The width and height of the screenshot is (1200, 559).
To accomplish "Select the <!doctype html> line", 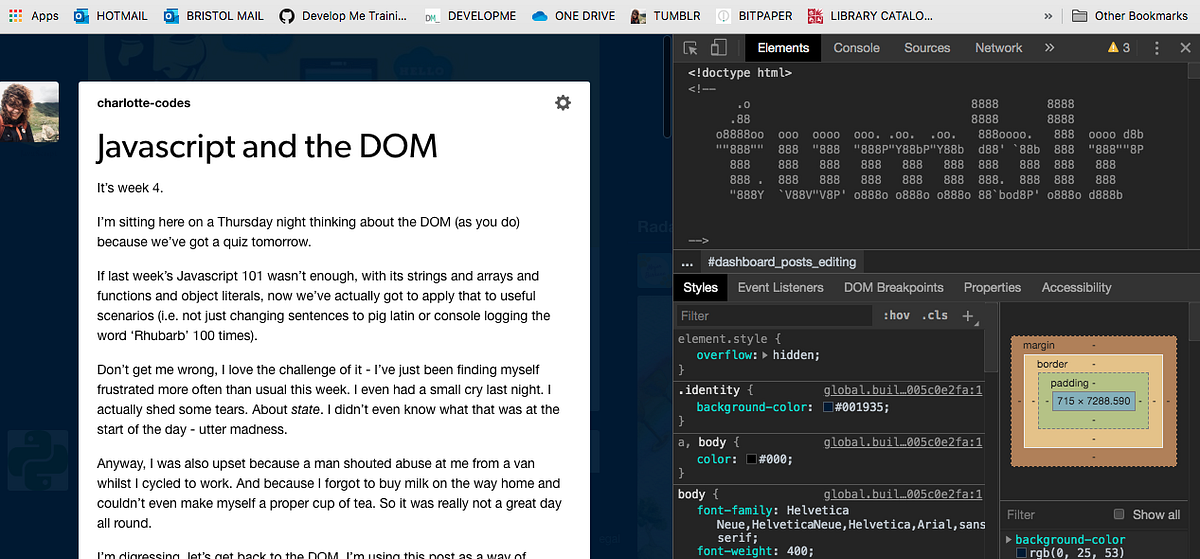I will [x=740, y=73].
